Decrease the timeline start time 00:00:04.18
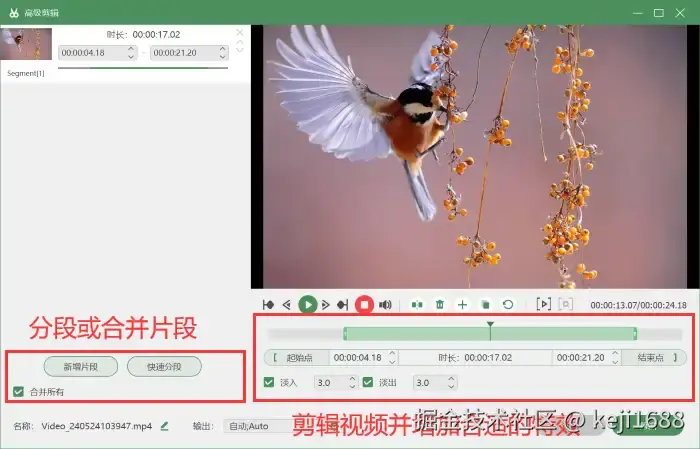This screenshot has width=700, height=449. pos(392,361)
